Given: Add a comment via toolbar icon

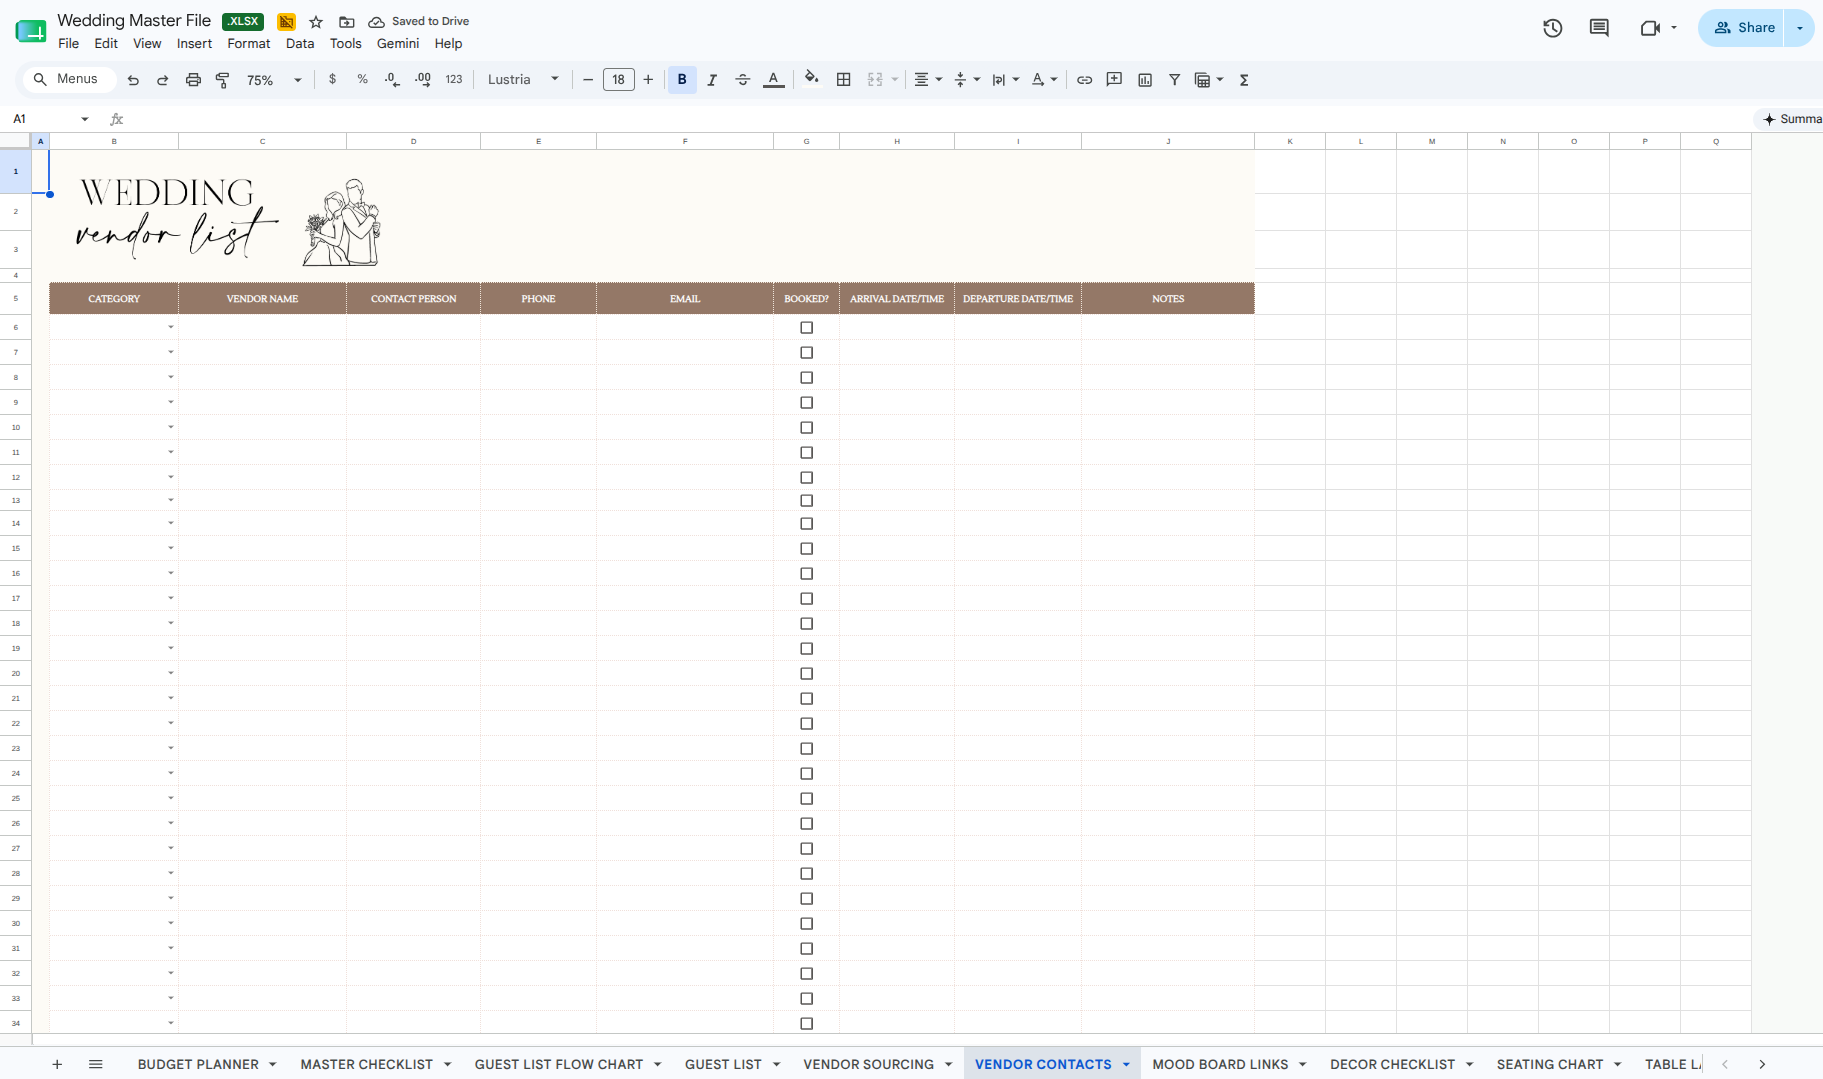Looking at the screenshot, I should pyautogui.click(x=1114, y=79).
